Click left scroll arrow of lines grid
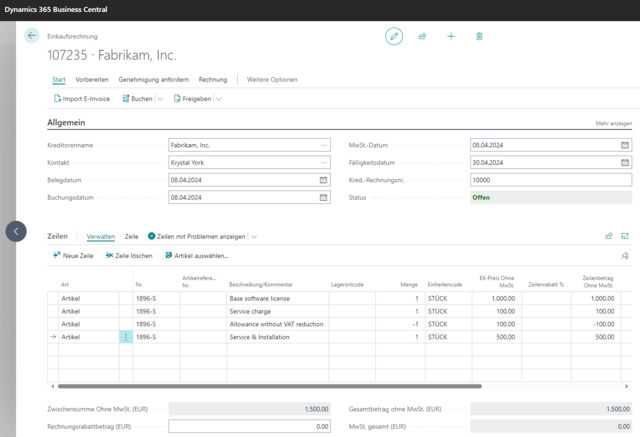Screen dimensions: 640x437 [53, 386]
